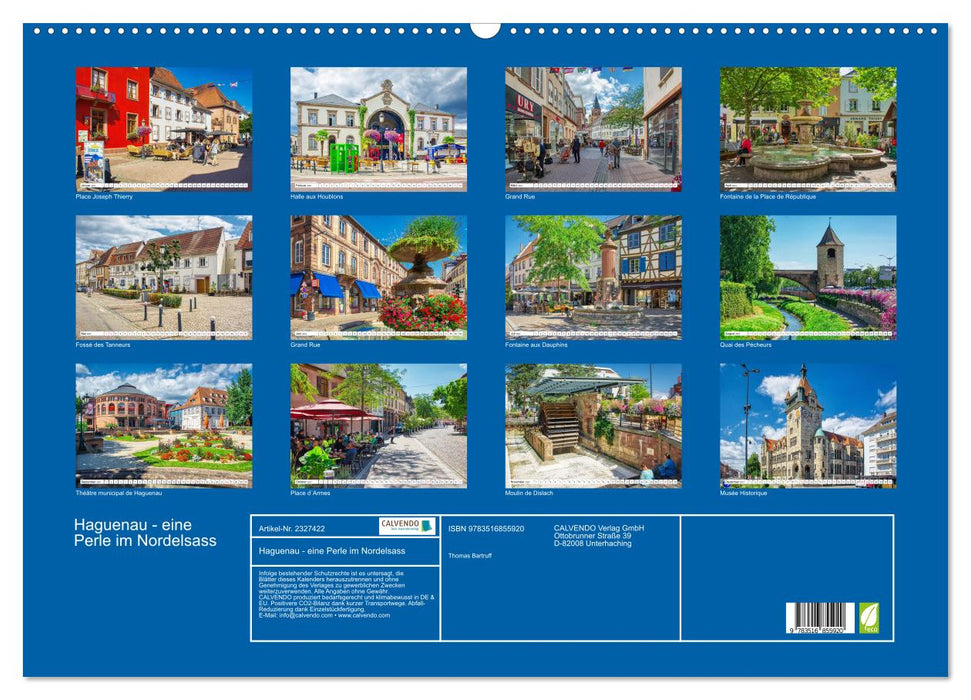The height and width of the screenshot is (700, 971).
Task: Click the caption 'Place d'Armes'
Action: (310, 493)
